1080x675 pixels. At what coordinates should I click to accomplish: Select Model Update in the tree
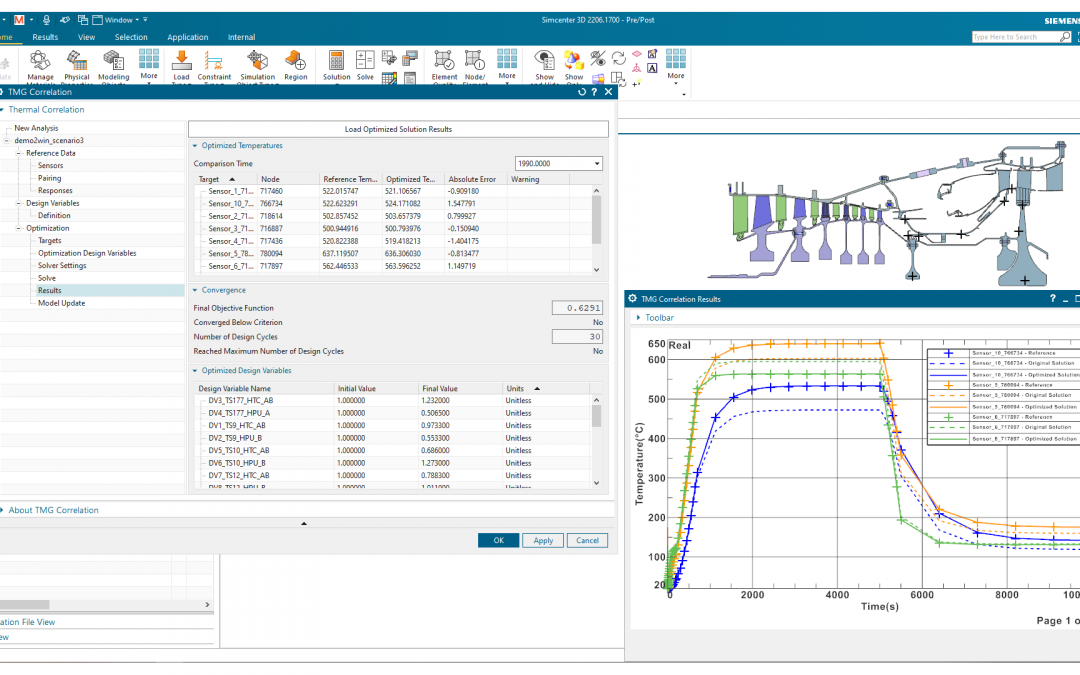point(61,302)
